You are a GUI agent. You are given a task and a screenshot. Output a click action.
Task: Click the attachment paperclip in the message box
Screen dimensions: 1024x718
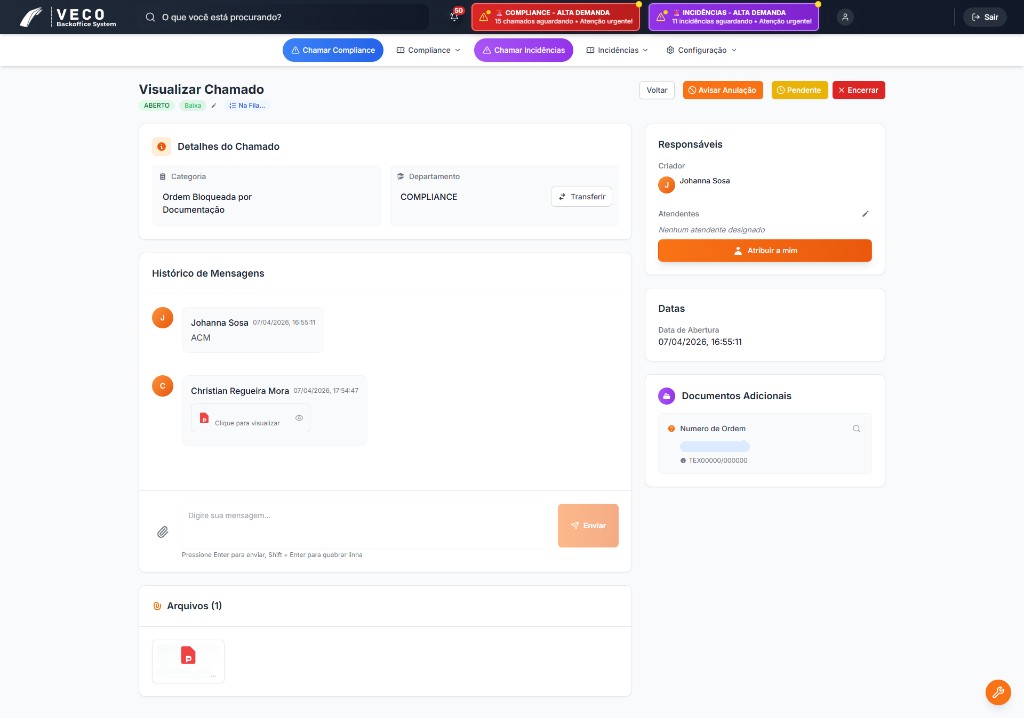[x=162, y=531]
